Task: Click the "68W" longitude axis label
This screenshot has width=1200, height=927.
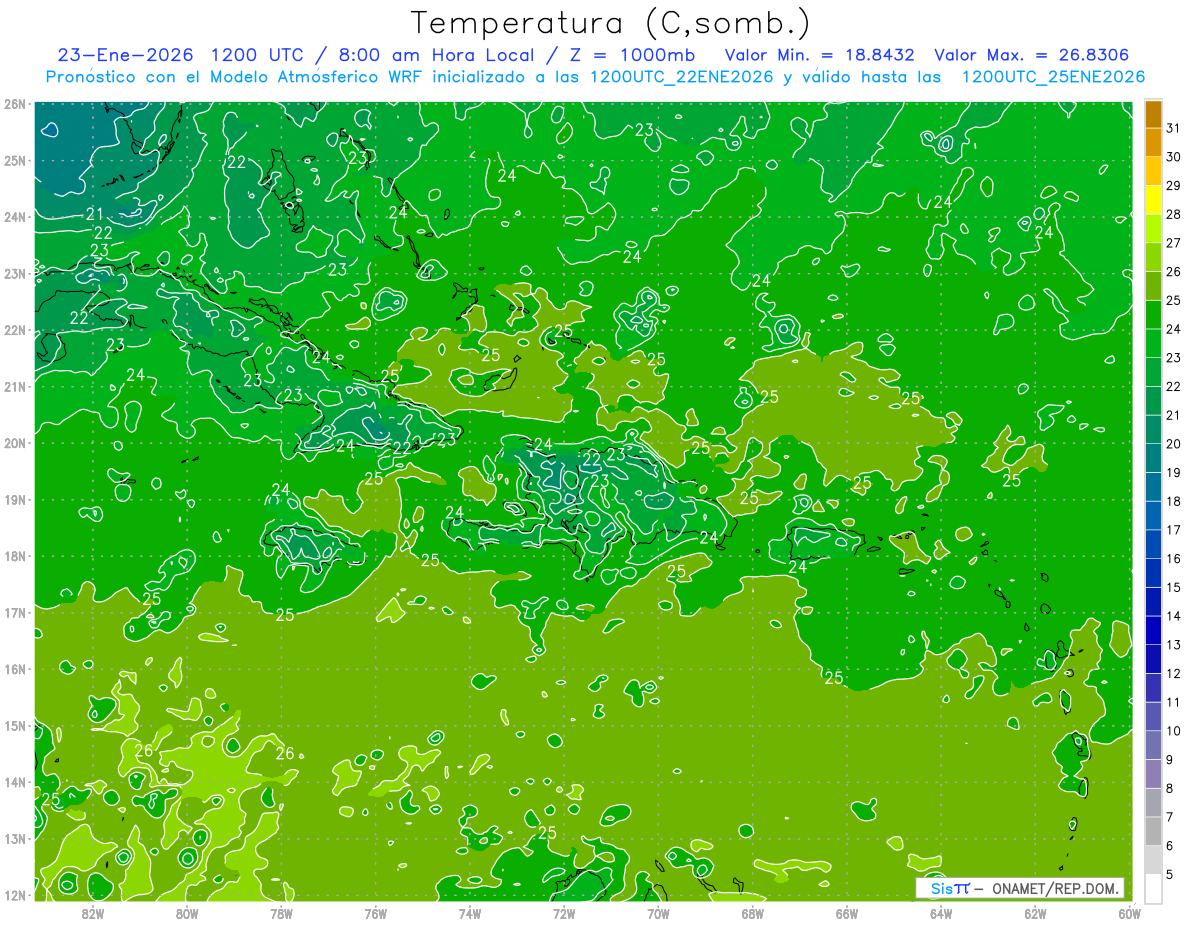Action: click(753, 912)
